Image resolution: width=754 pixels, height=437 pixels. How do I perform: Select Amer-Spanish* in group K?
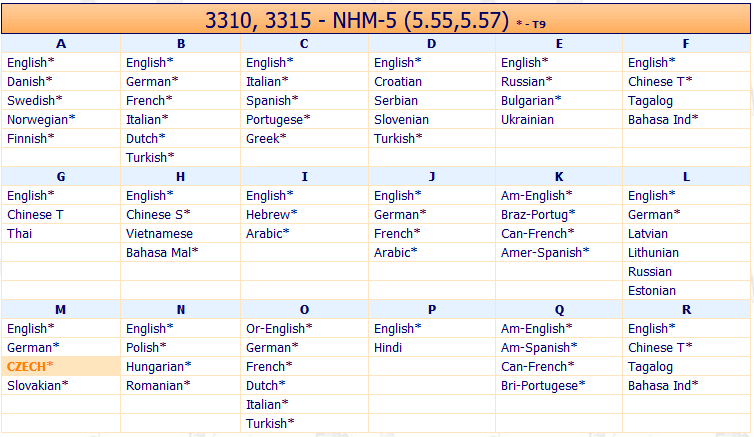545,252
